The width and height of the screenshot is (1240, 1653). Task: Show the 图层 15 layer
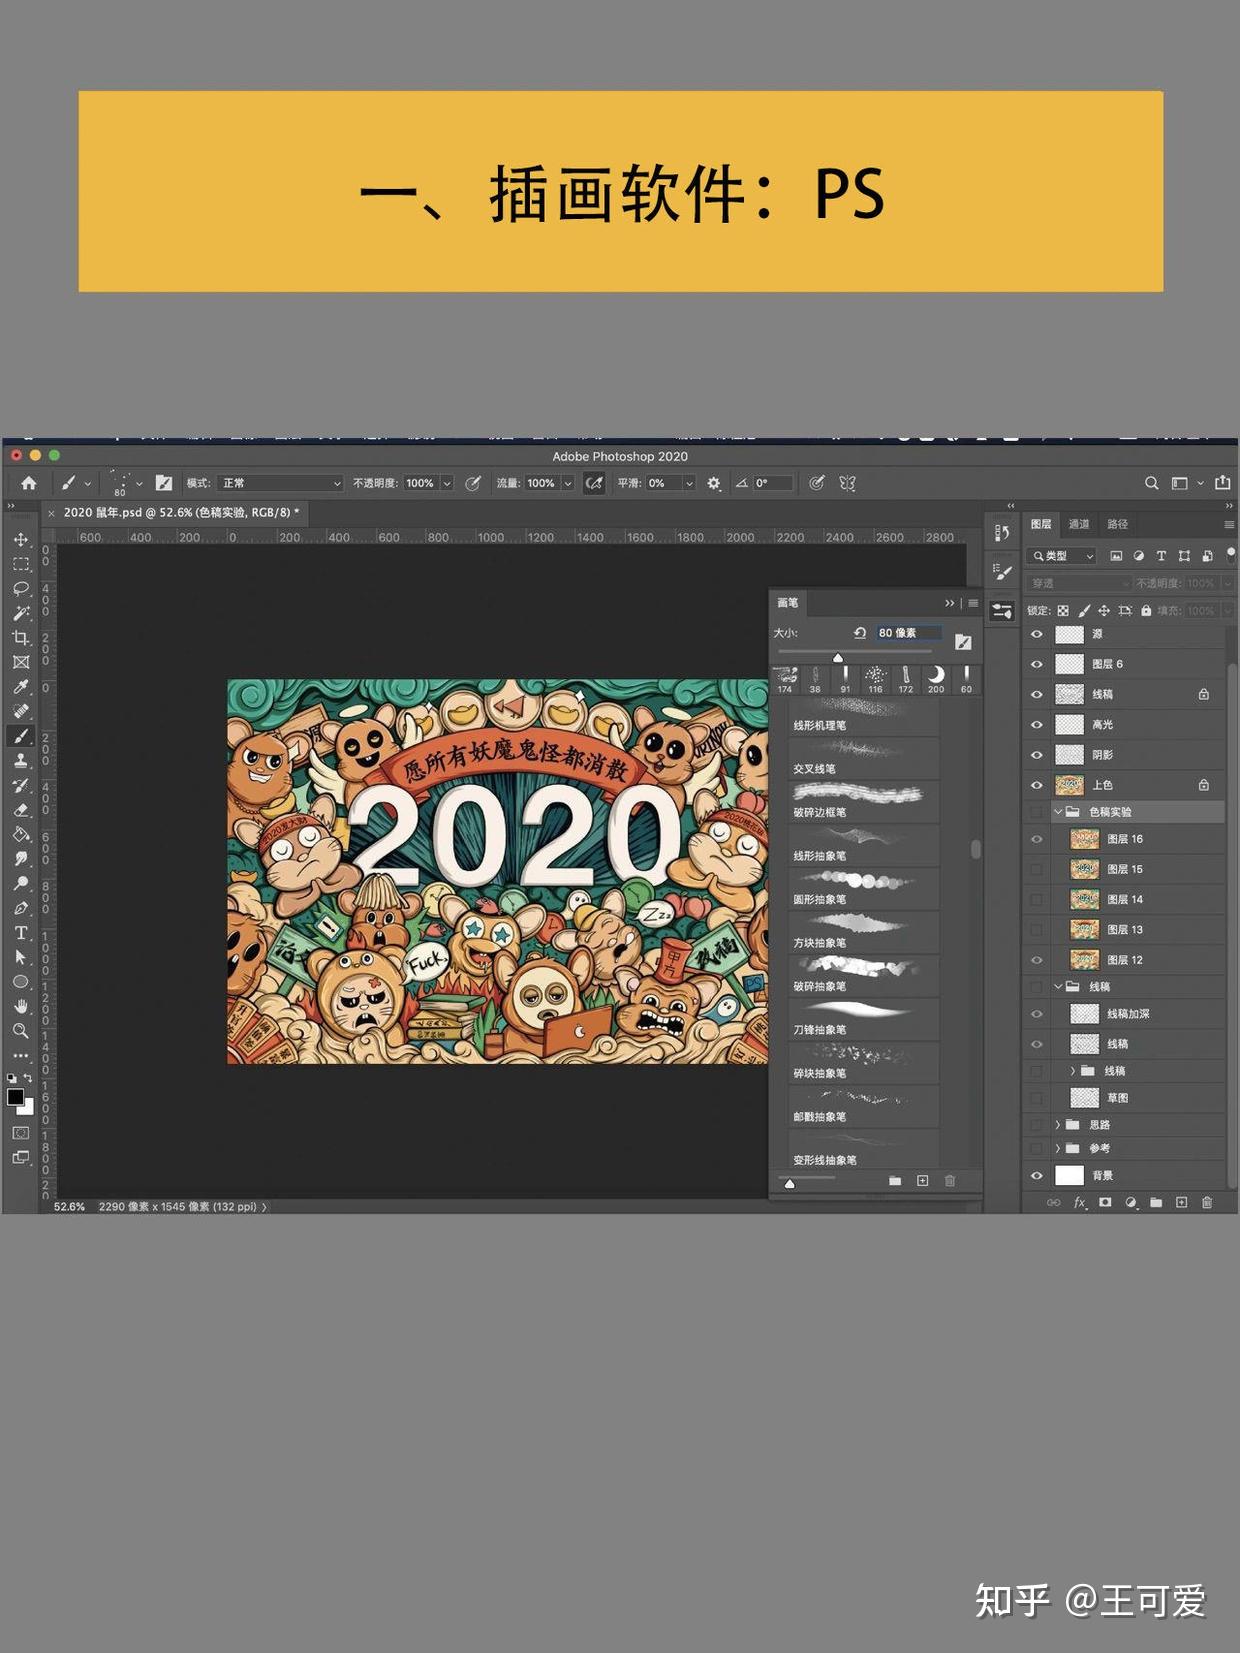tap(1036, 869)
